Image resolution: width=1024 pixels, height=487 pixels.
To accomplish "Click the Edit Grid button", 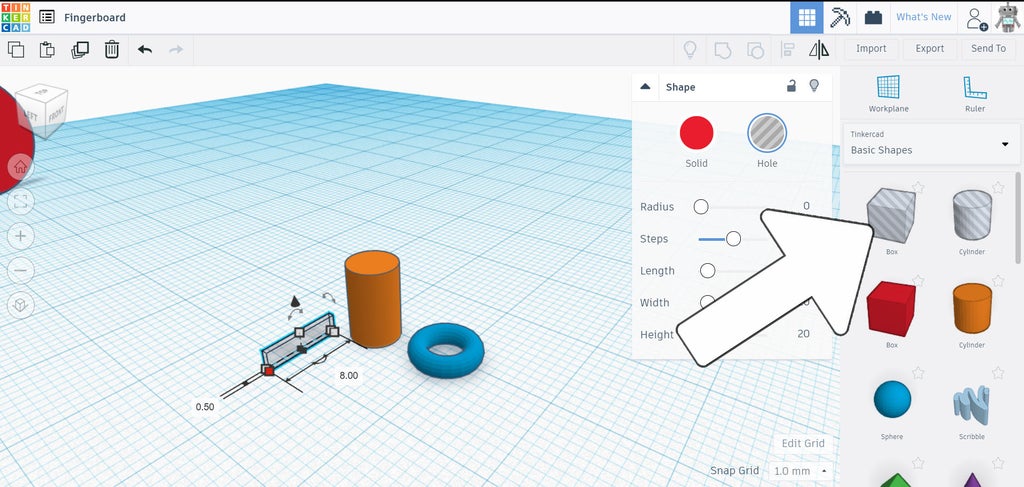I will [x=803, y=443].
